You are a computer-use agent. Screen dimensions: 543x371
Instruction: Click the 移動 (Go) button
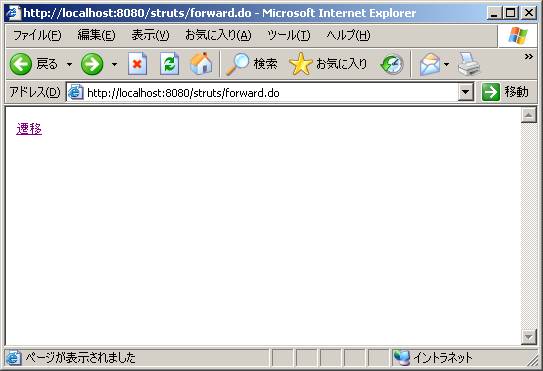point(506,92)
